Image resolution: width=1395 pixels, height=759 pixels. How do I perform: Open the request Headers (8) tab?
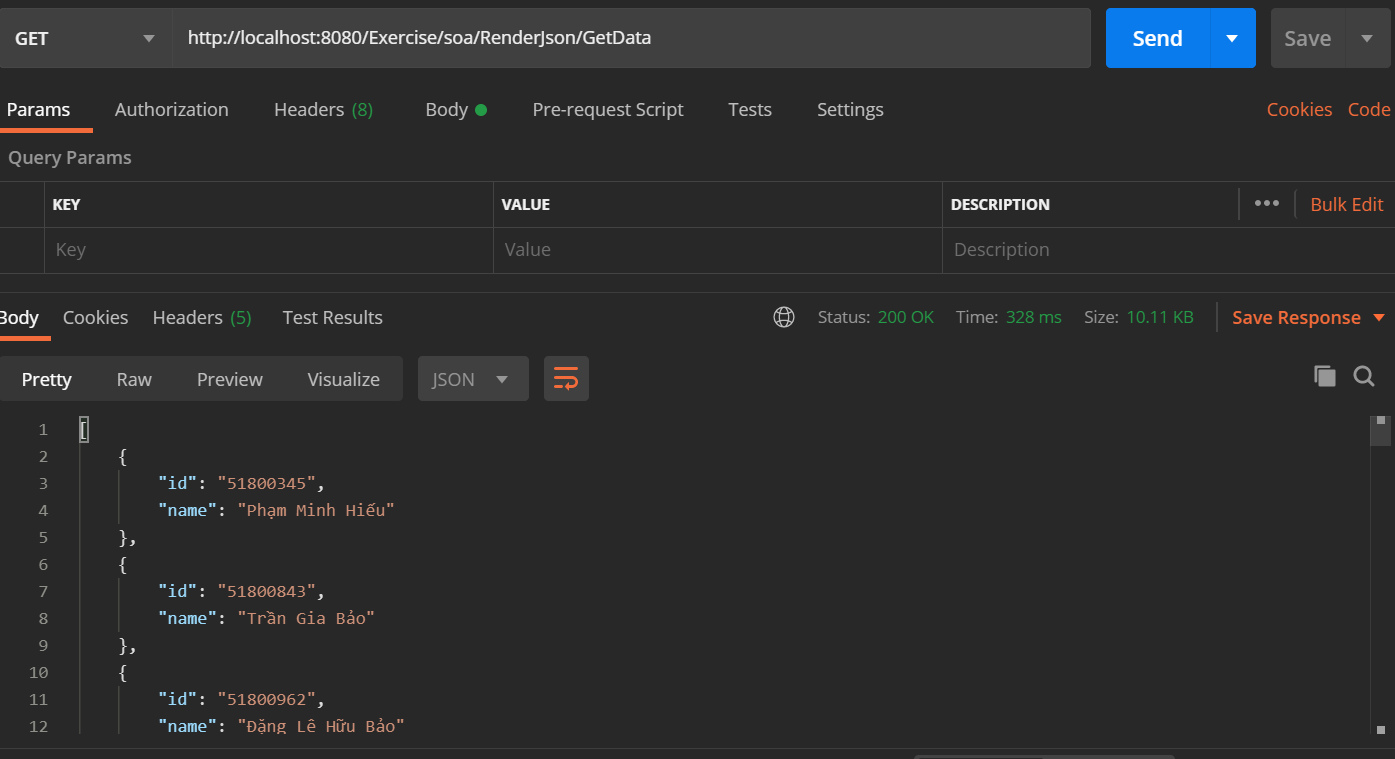pyautogui.click(x=323, y=109)
